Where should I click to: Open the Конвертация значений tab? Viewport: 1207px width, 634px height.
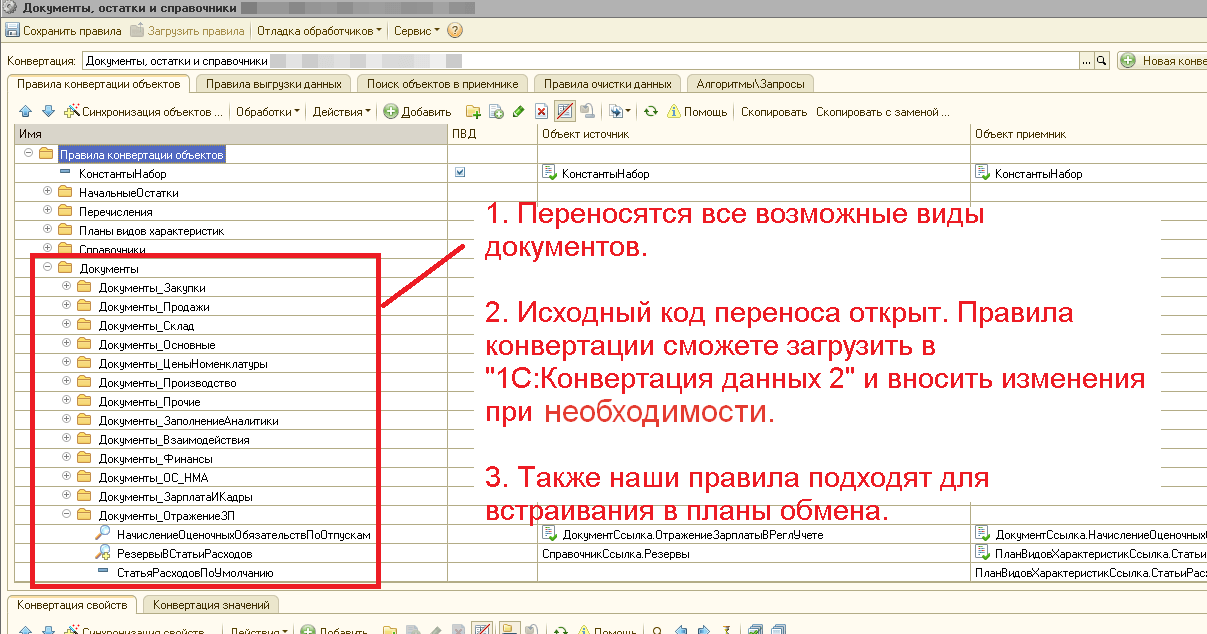[208, 605]
